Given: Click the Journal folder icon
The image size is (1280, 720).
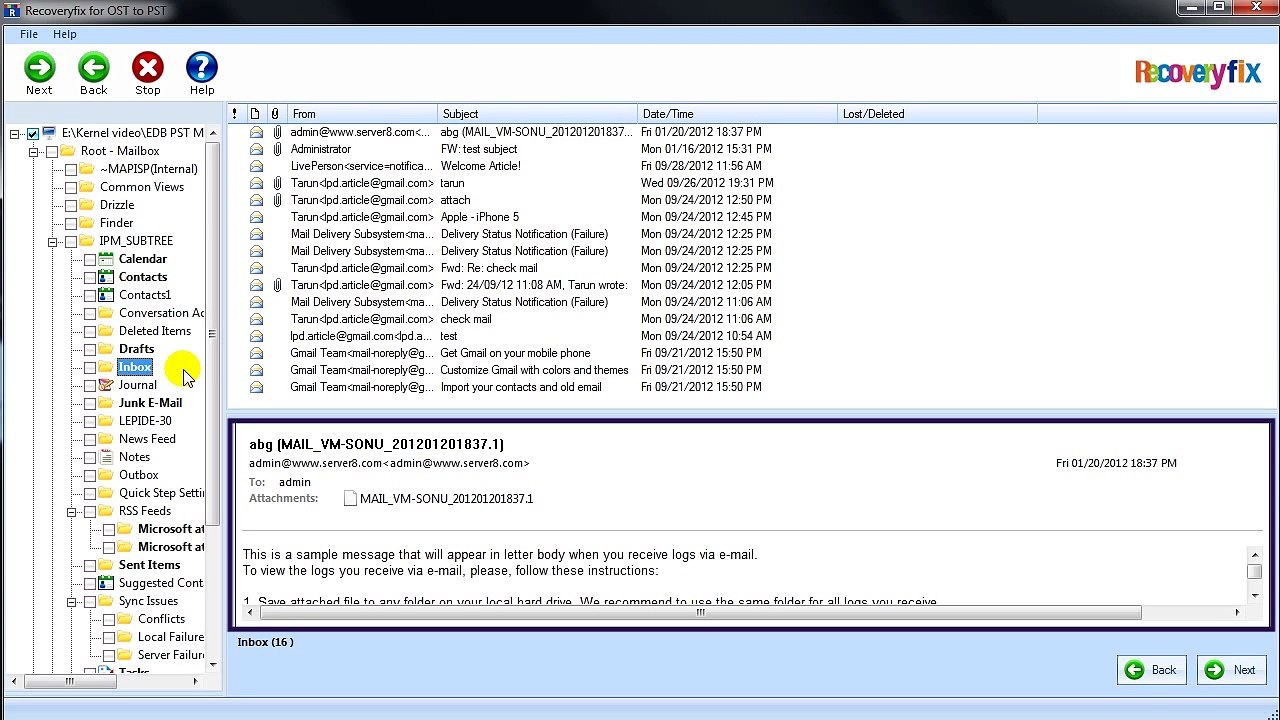Looking at the screenshot, I should (106, 385).
